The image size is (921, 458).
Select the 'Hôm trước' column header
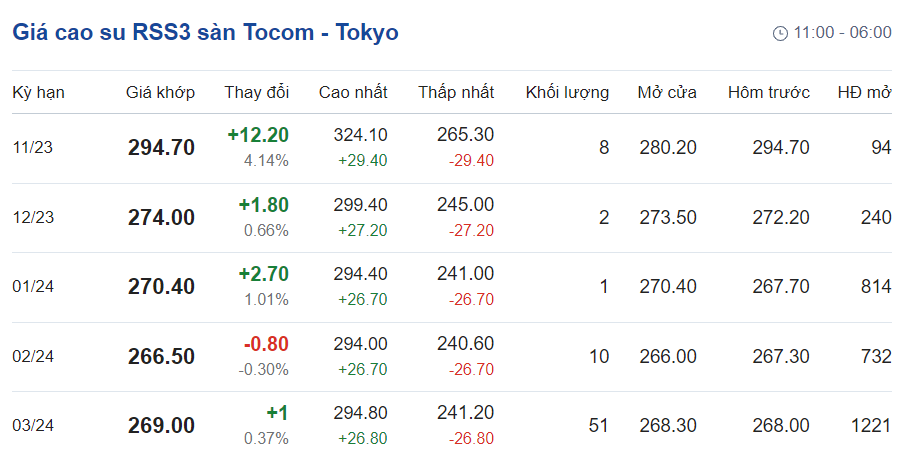(768, 93)
